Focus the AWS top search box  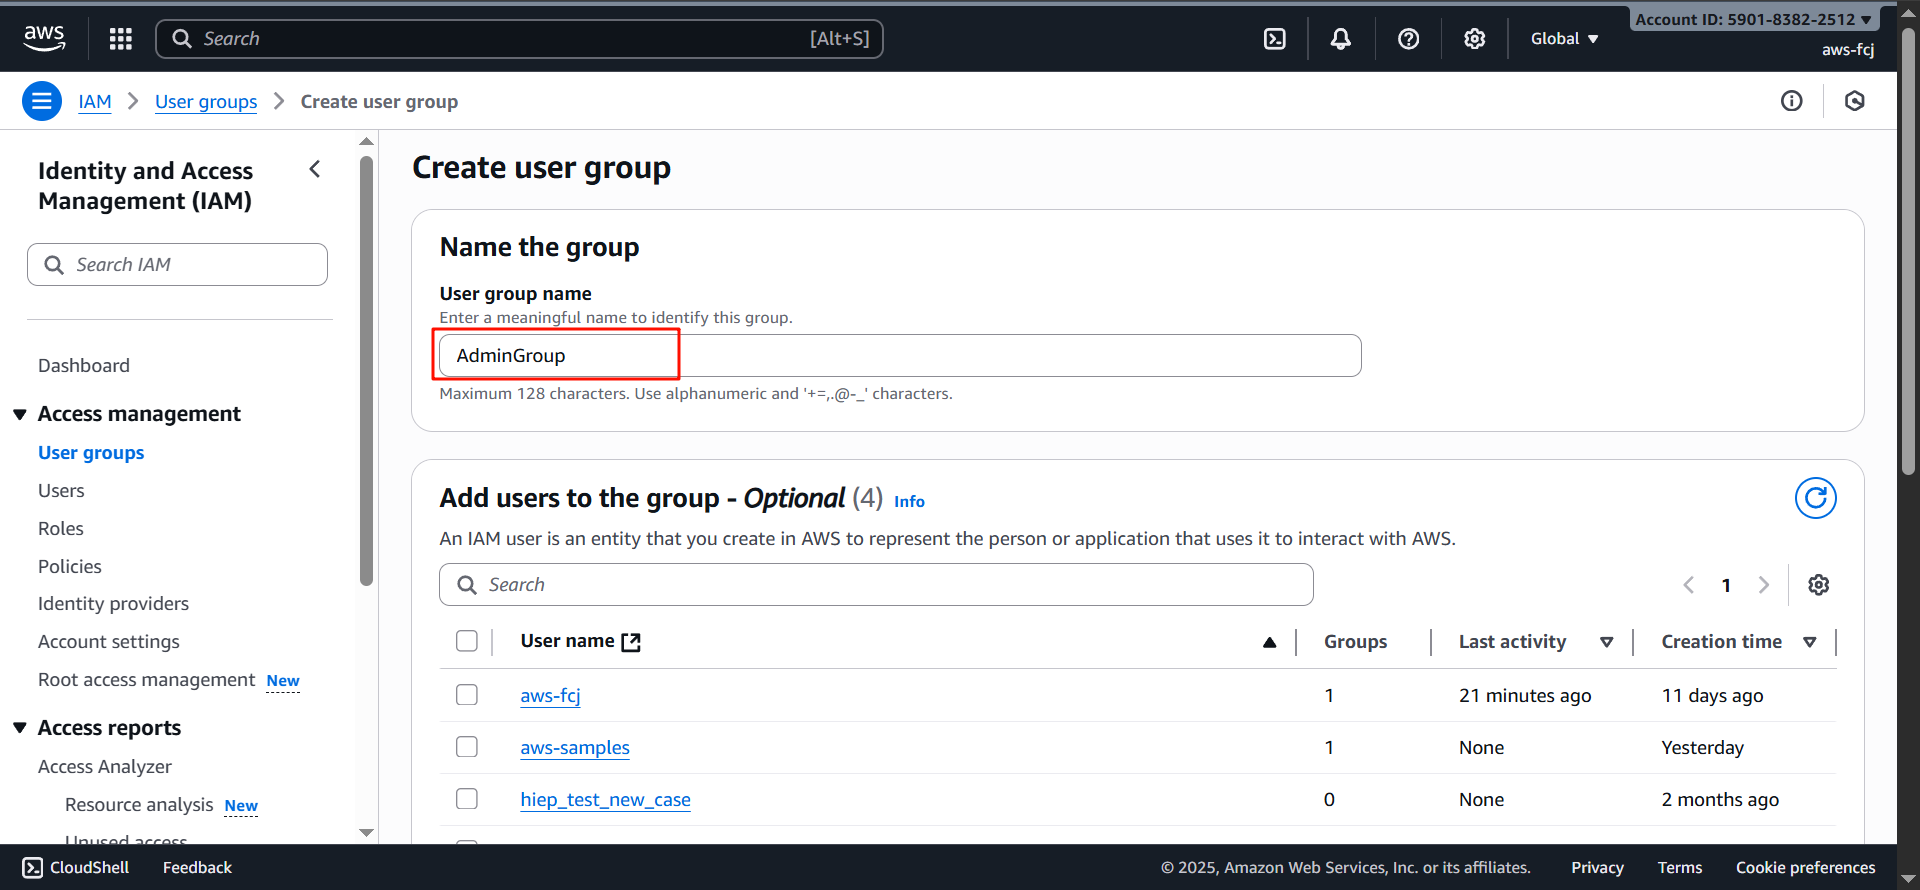520,39
